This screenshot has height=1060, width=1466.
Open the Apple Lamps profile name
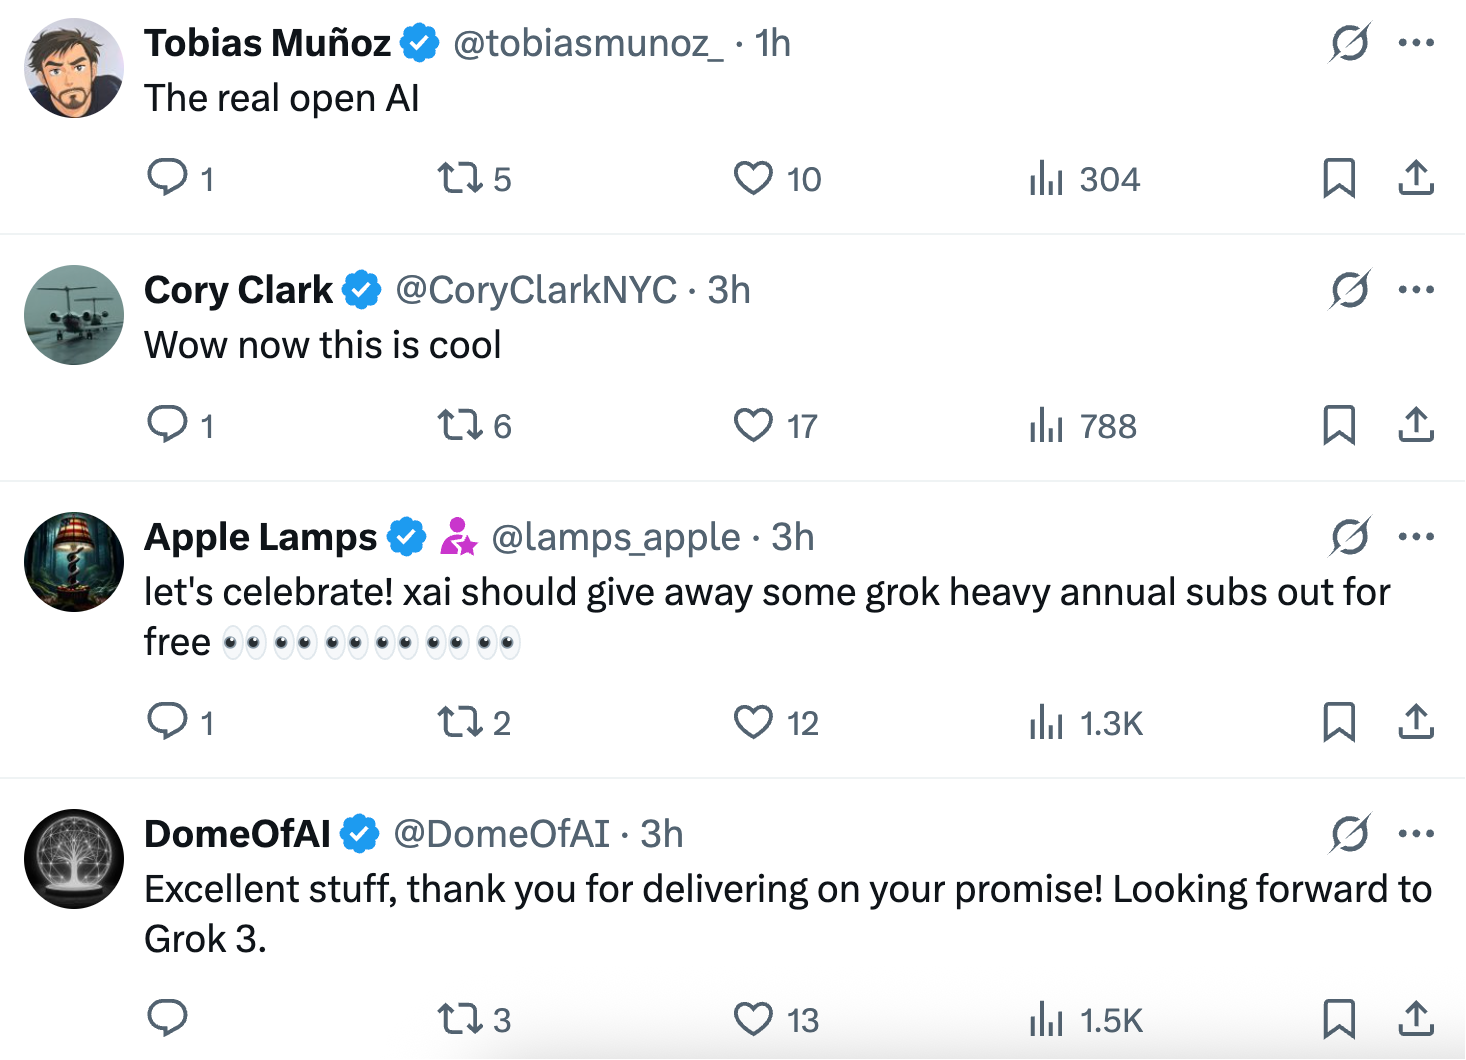click(260, 537)
